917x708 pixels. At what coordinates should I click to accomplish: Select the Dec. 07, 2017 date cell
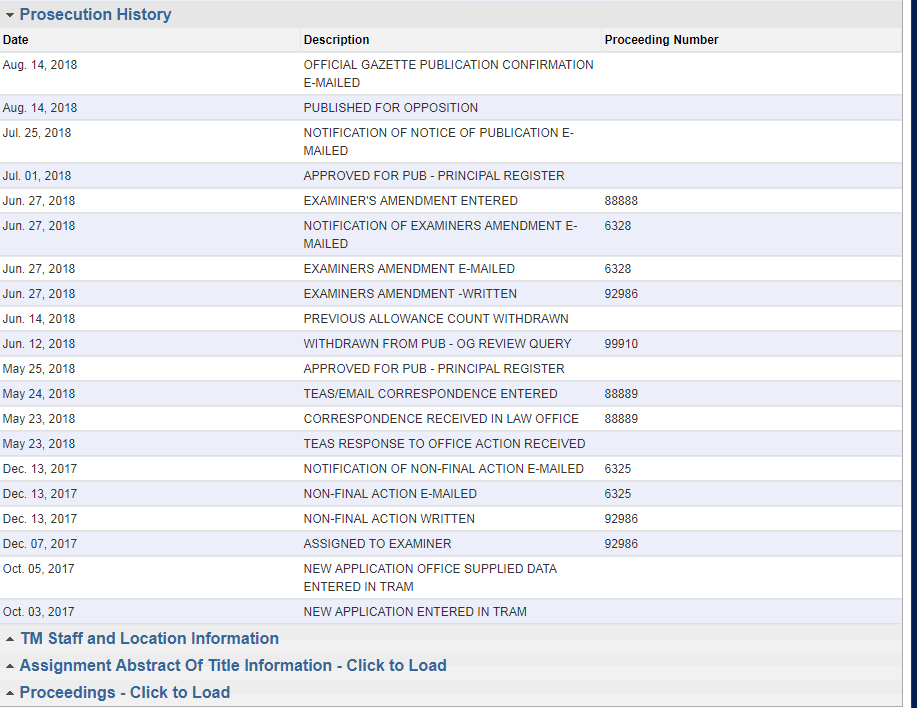(x=40, y=544)
